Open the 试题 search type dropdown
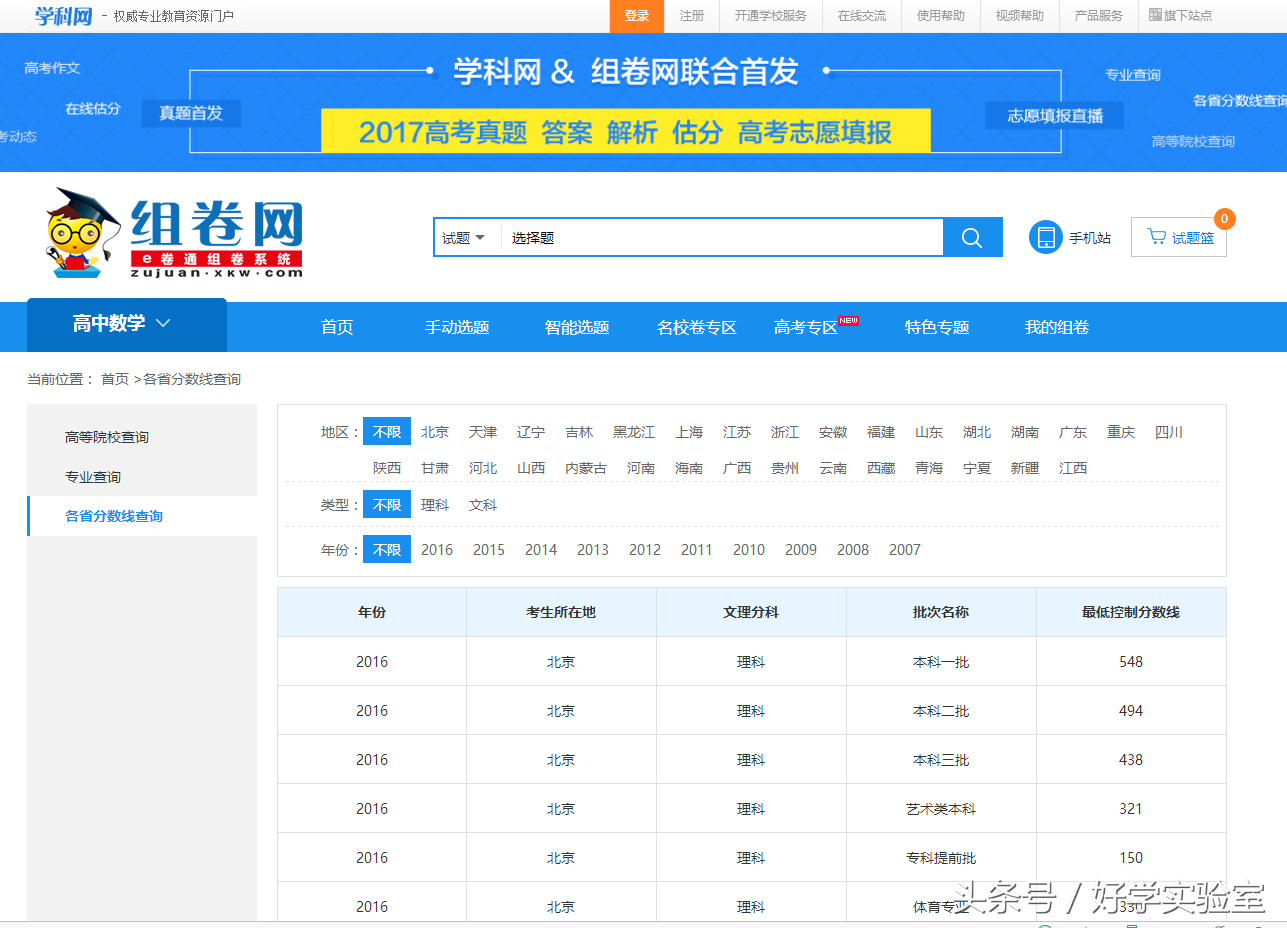This screenshot has height=928, width=1287. point(464,237)
